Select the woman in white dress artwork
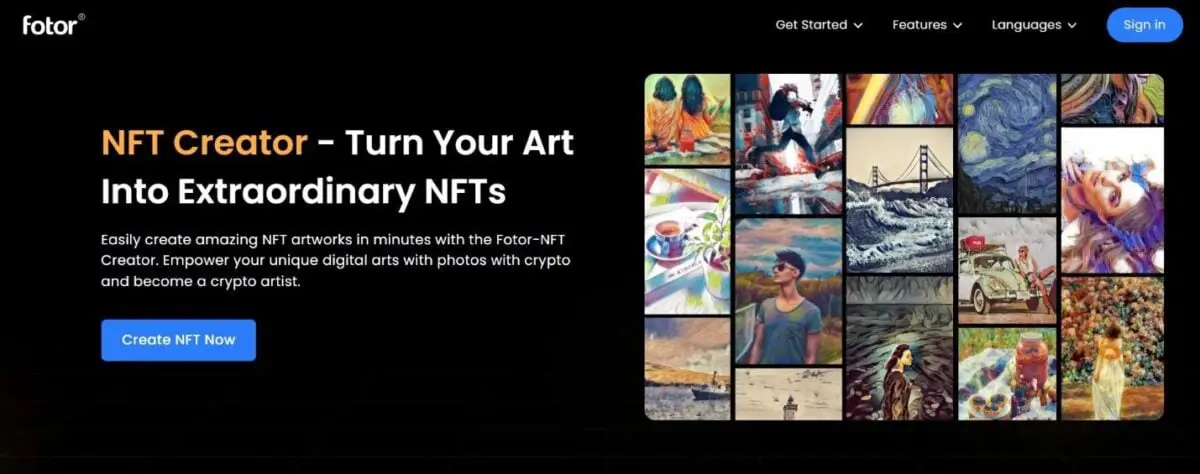 click(x=1112, y=348)
